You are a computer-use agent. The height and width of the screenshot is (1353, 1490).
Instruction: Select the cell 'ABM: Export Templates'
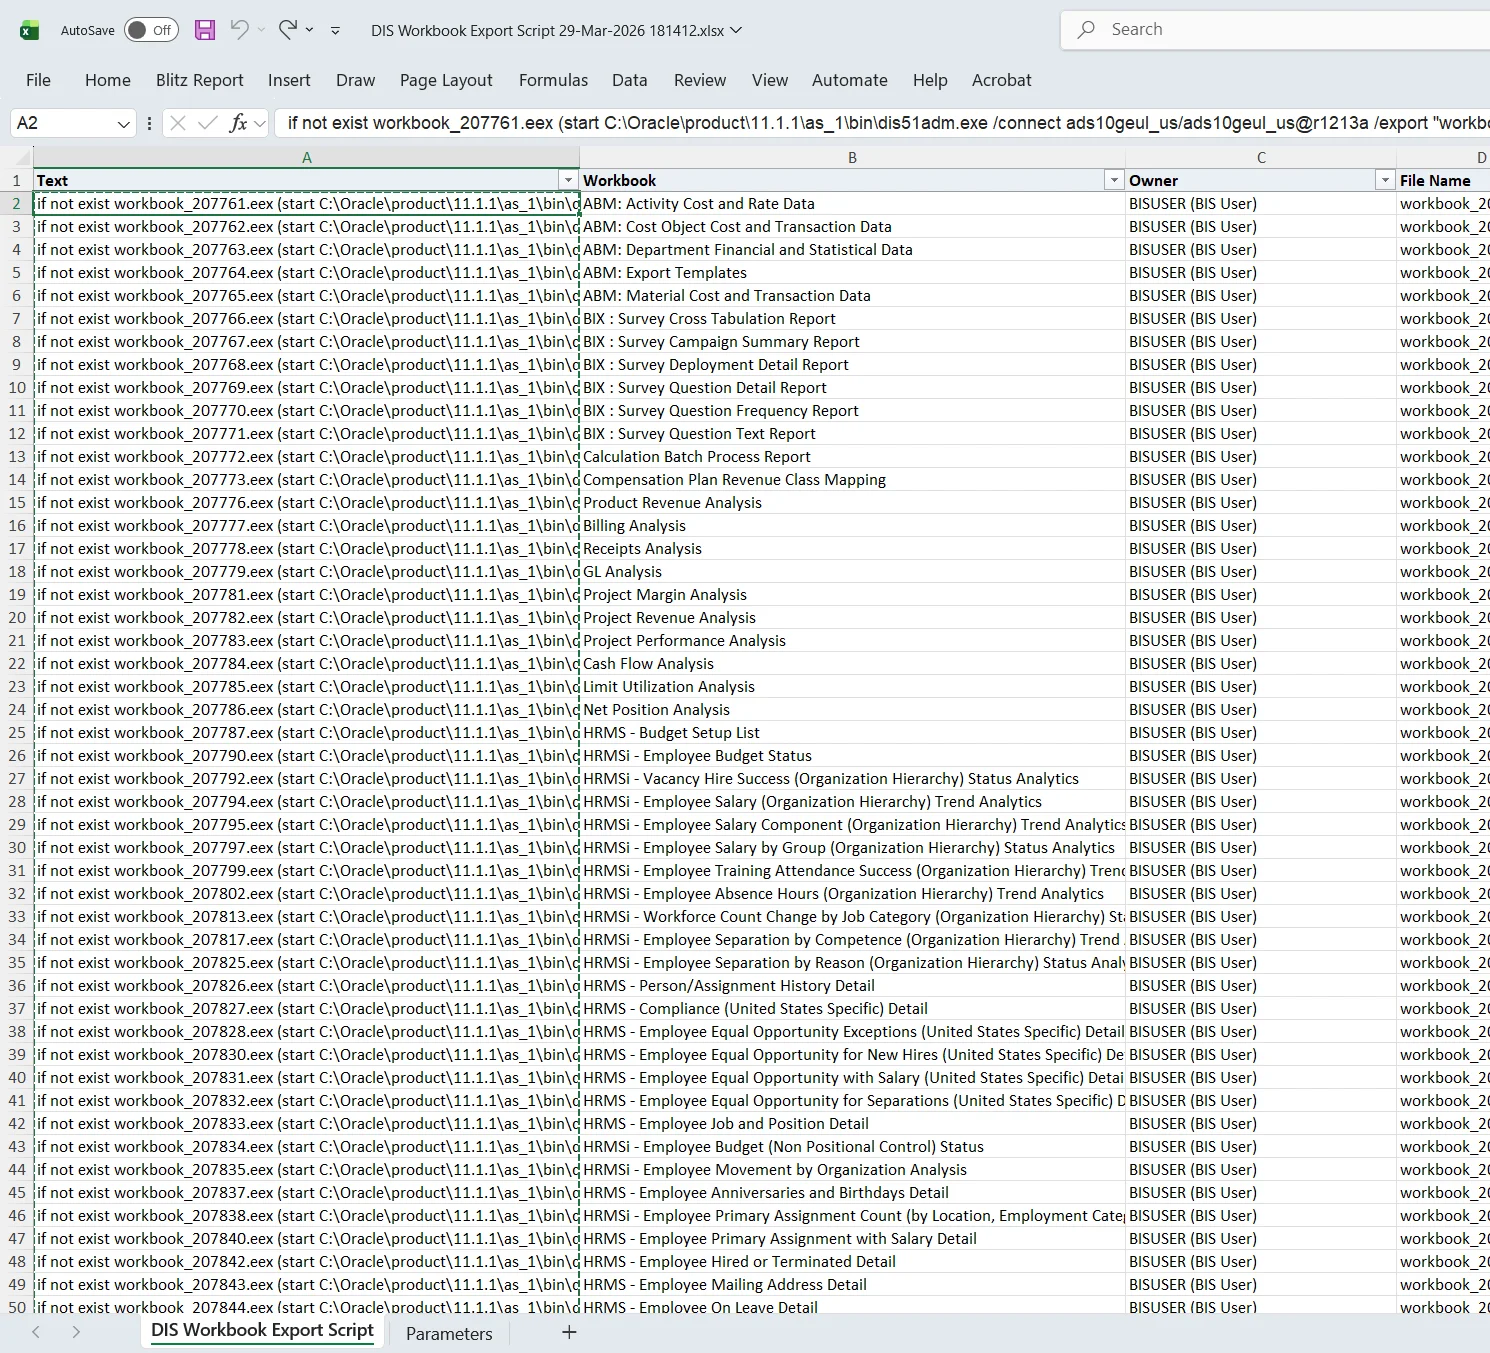(x=852, y=273)
